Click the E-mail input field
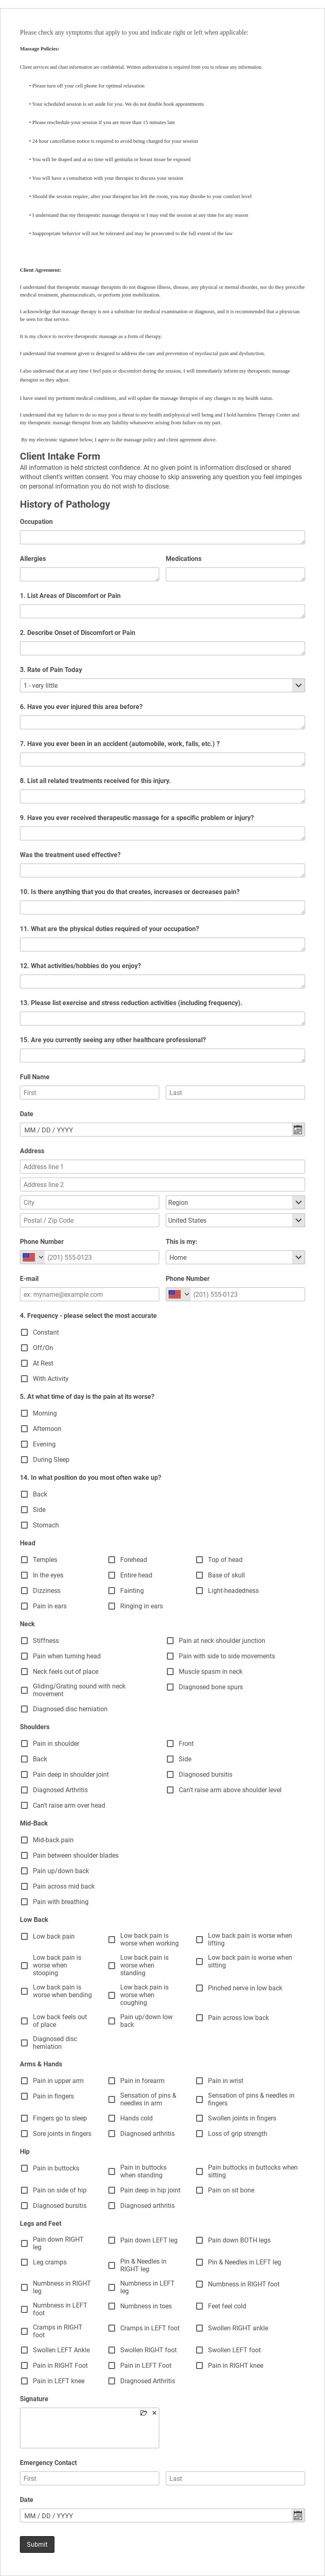The image size is (325, 2576). (x=89, y=1294)
